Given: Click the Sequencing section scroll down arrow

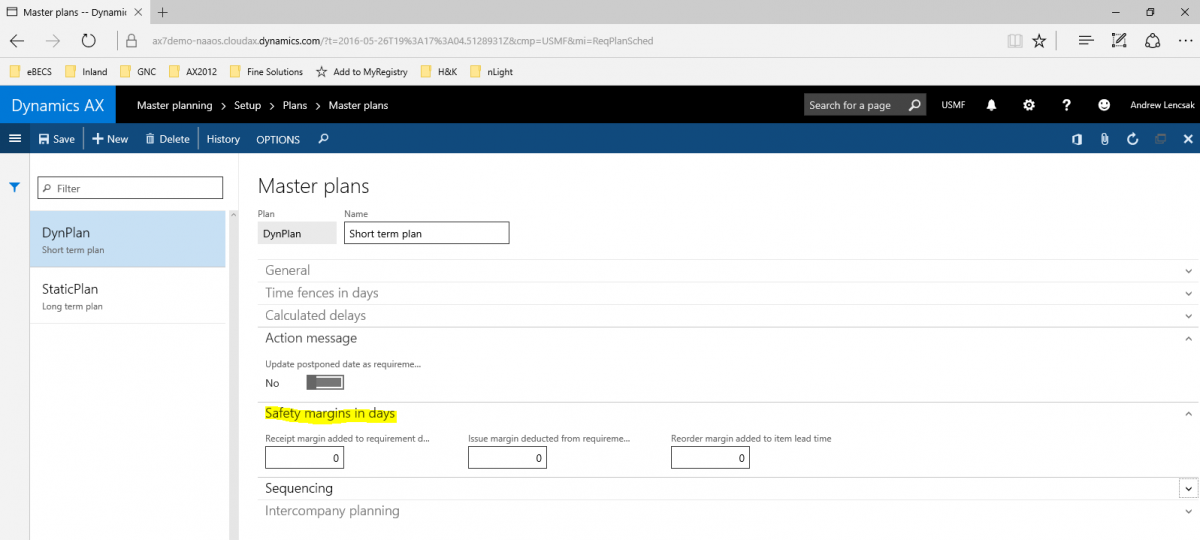Looking at the screenshot, I should [x=1189, y=488].
